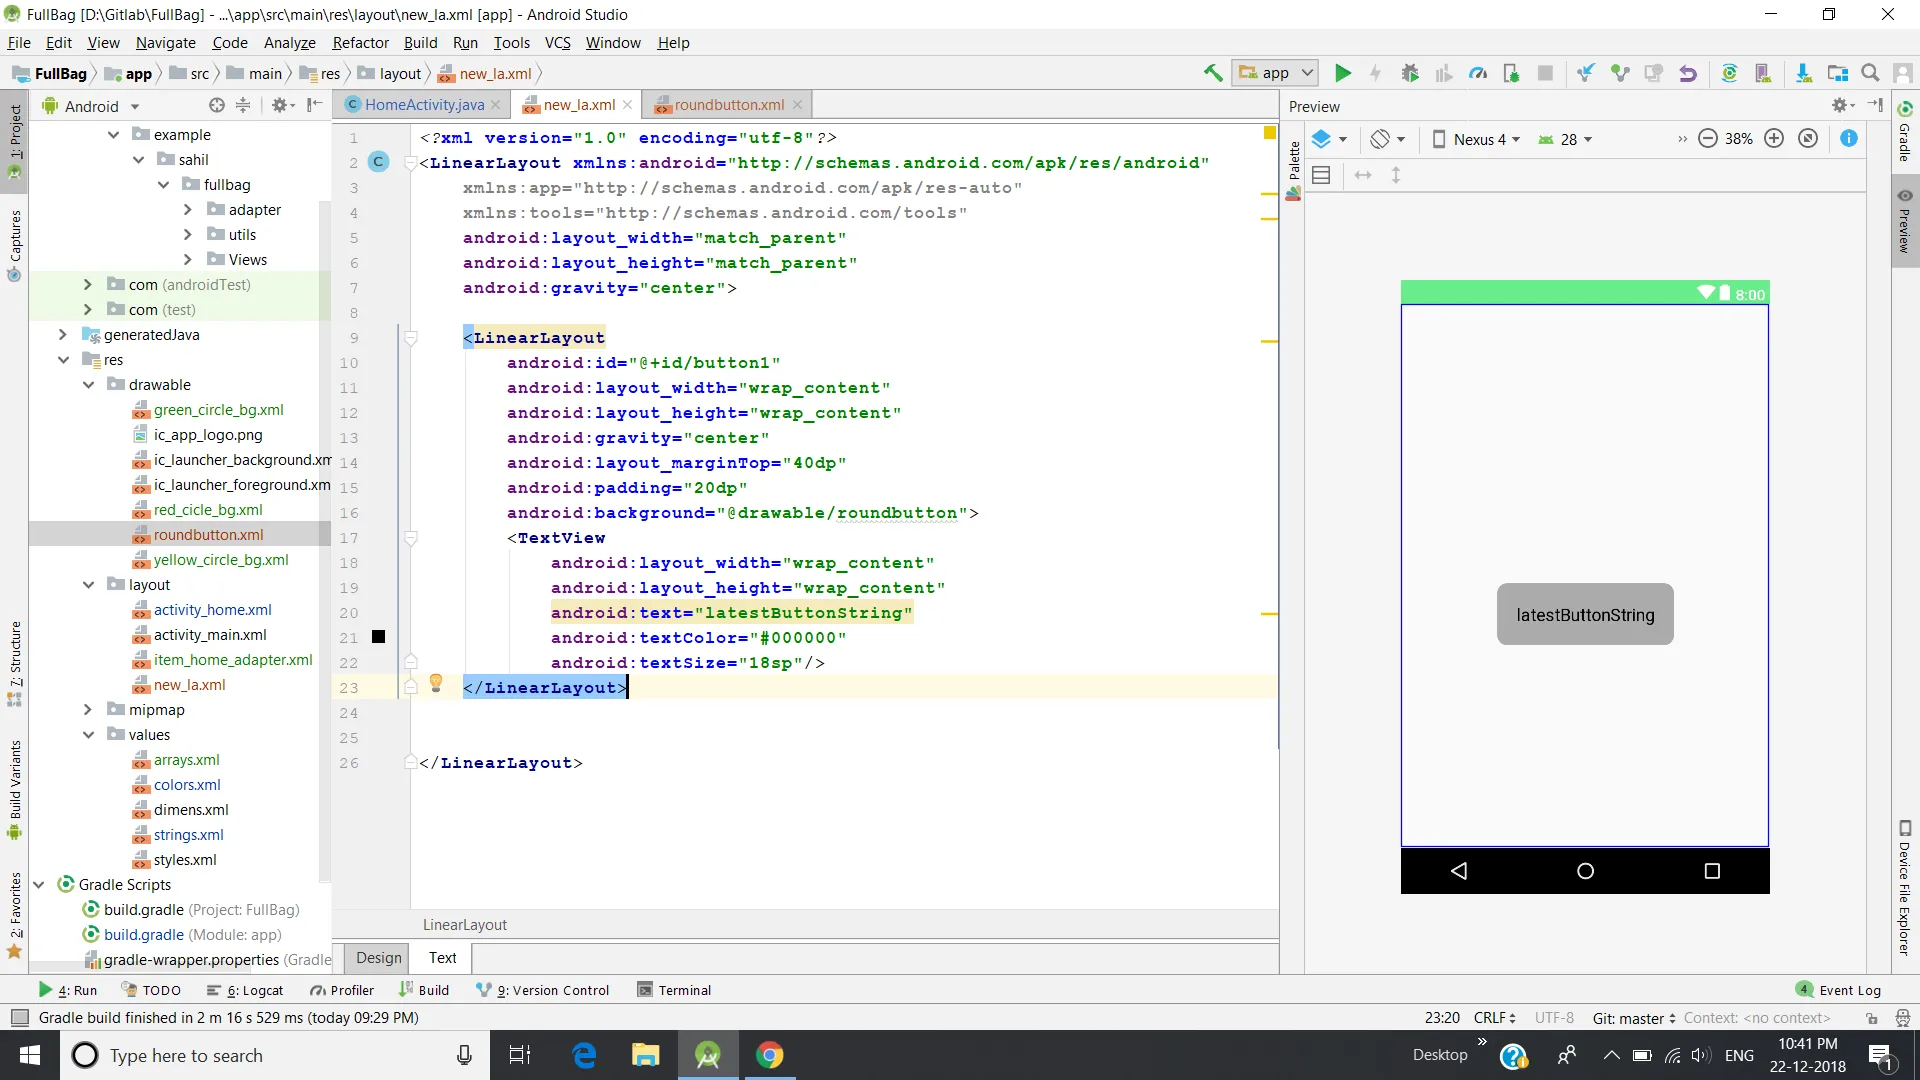Switch to HomeActivity.java tab

[423, 104]
